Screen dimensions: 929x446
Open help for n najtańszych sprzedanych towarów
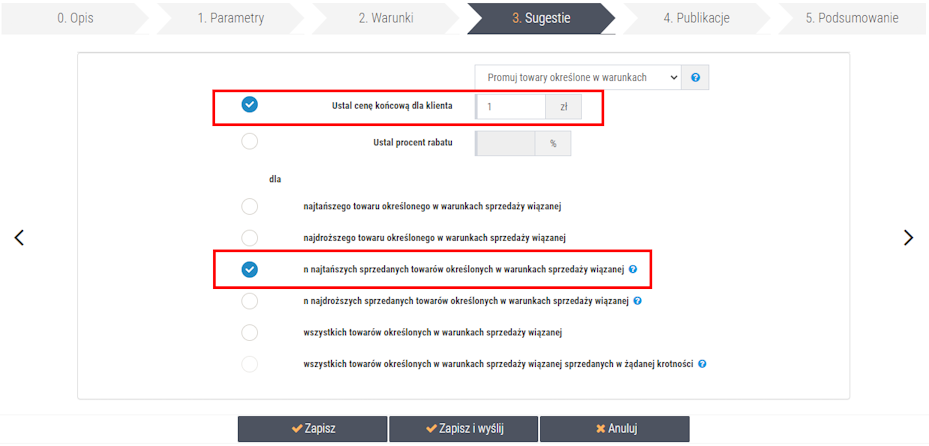tap(633, 269)
